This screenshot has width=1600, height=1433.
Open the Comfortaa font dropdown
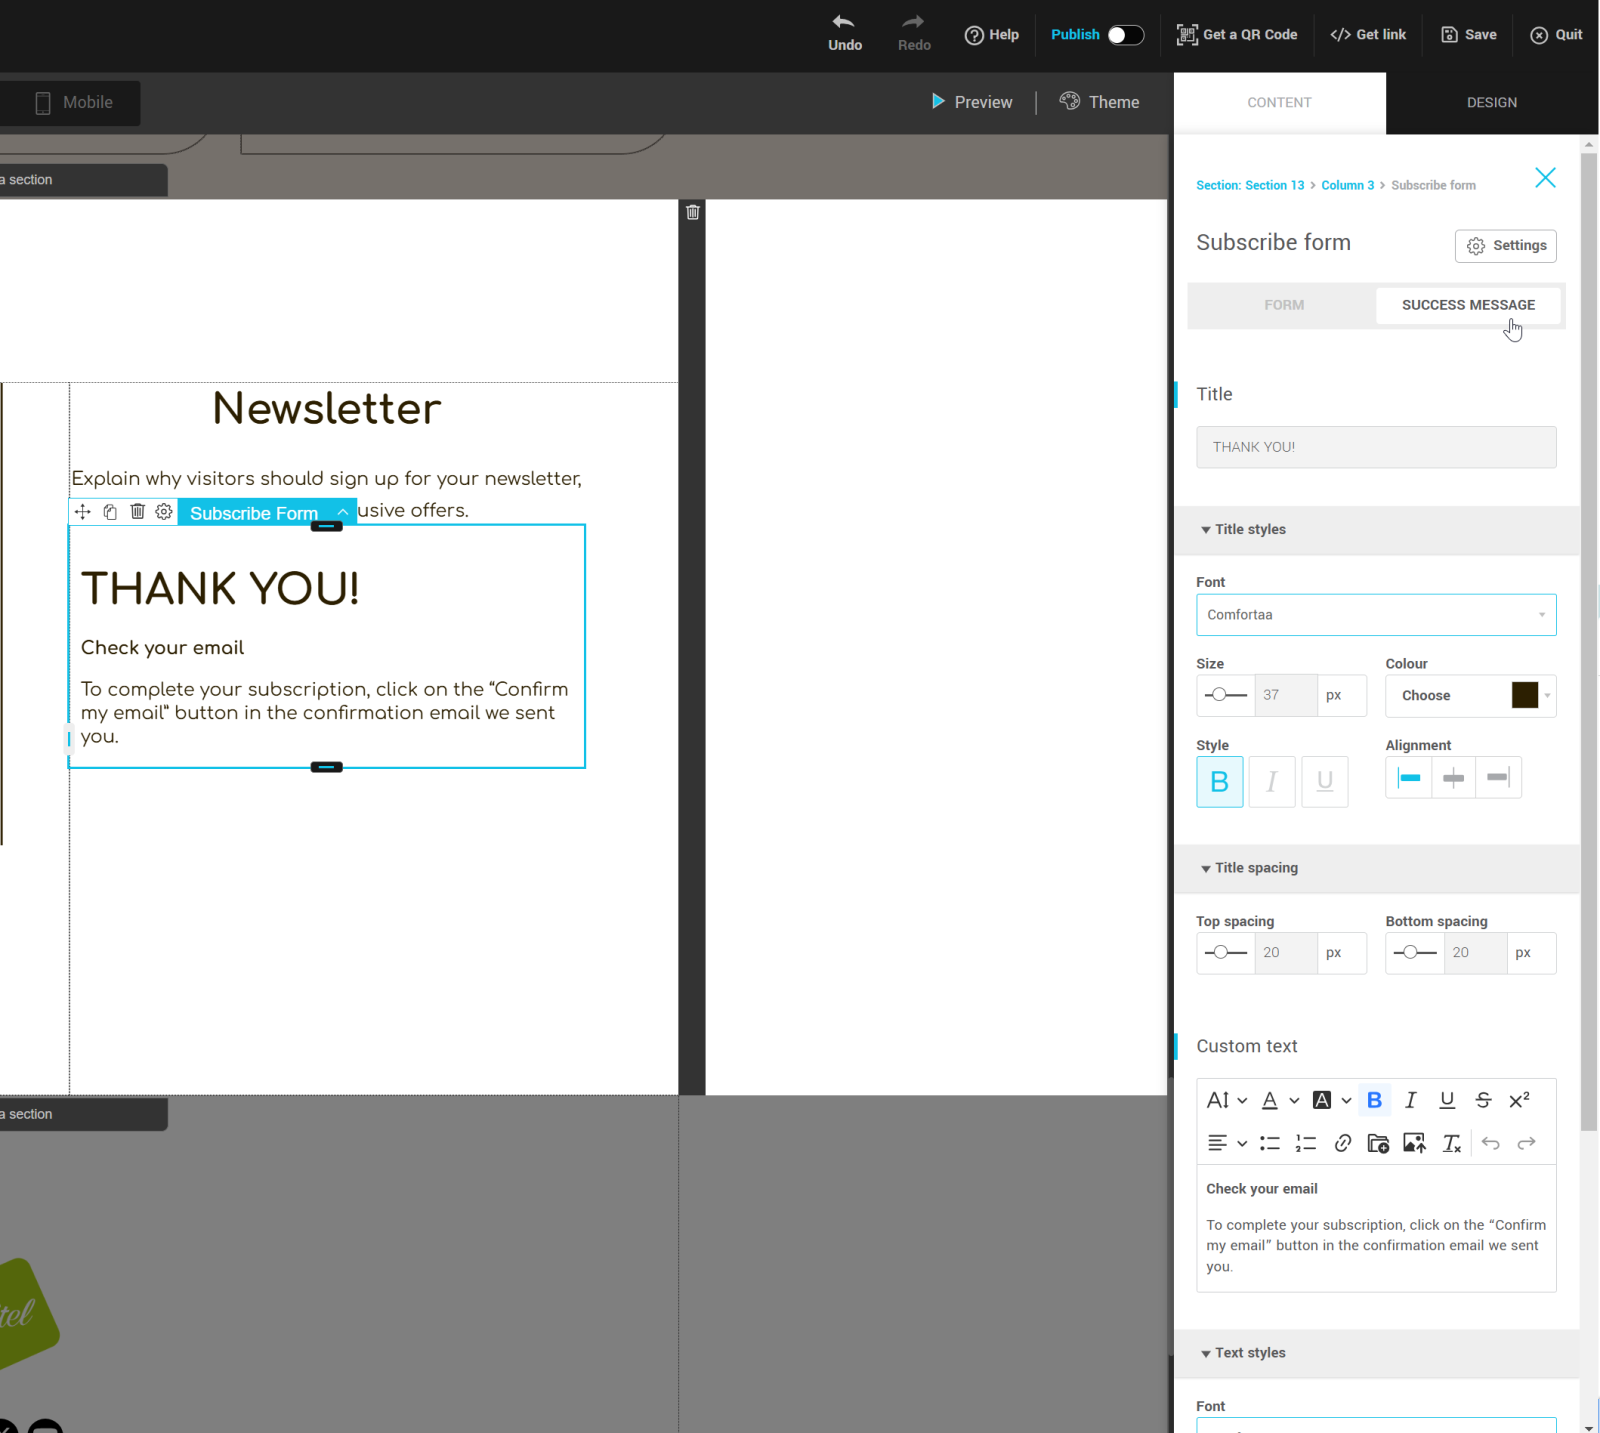point(1375,615)
